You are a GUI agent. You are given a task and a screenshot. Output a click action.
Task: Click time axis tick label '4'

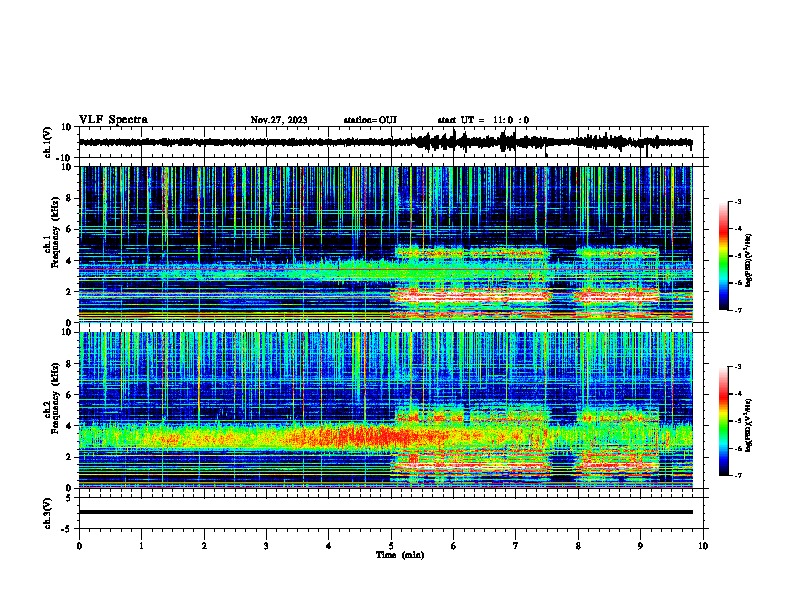(x=329, y=546)
